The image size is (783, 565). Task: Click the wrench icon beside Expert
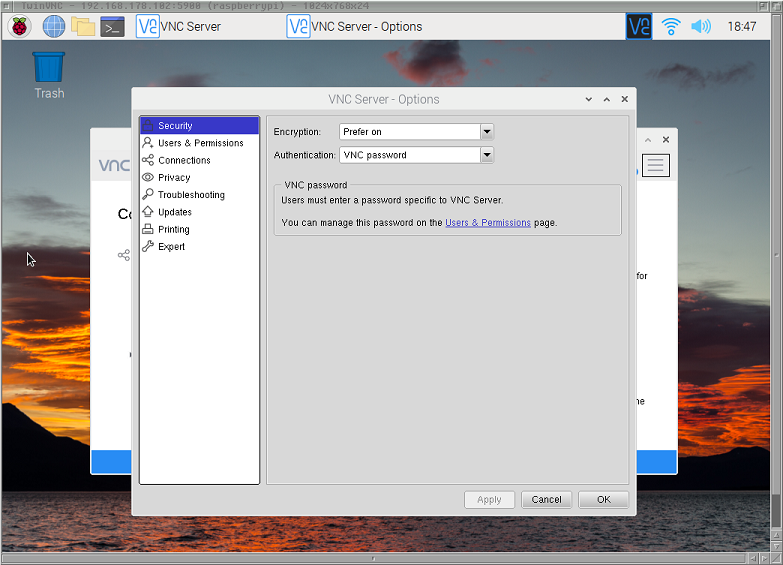(x=148, y=246)
